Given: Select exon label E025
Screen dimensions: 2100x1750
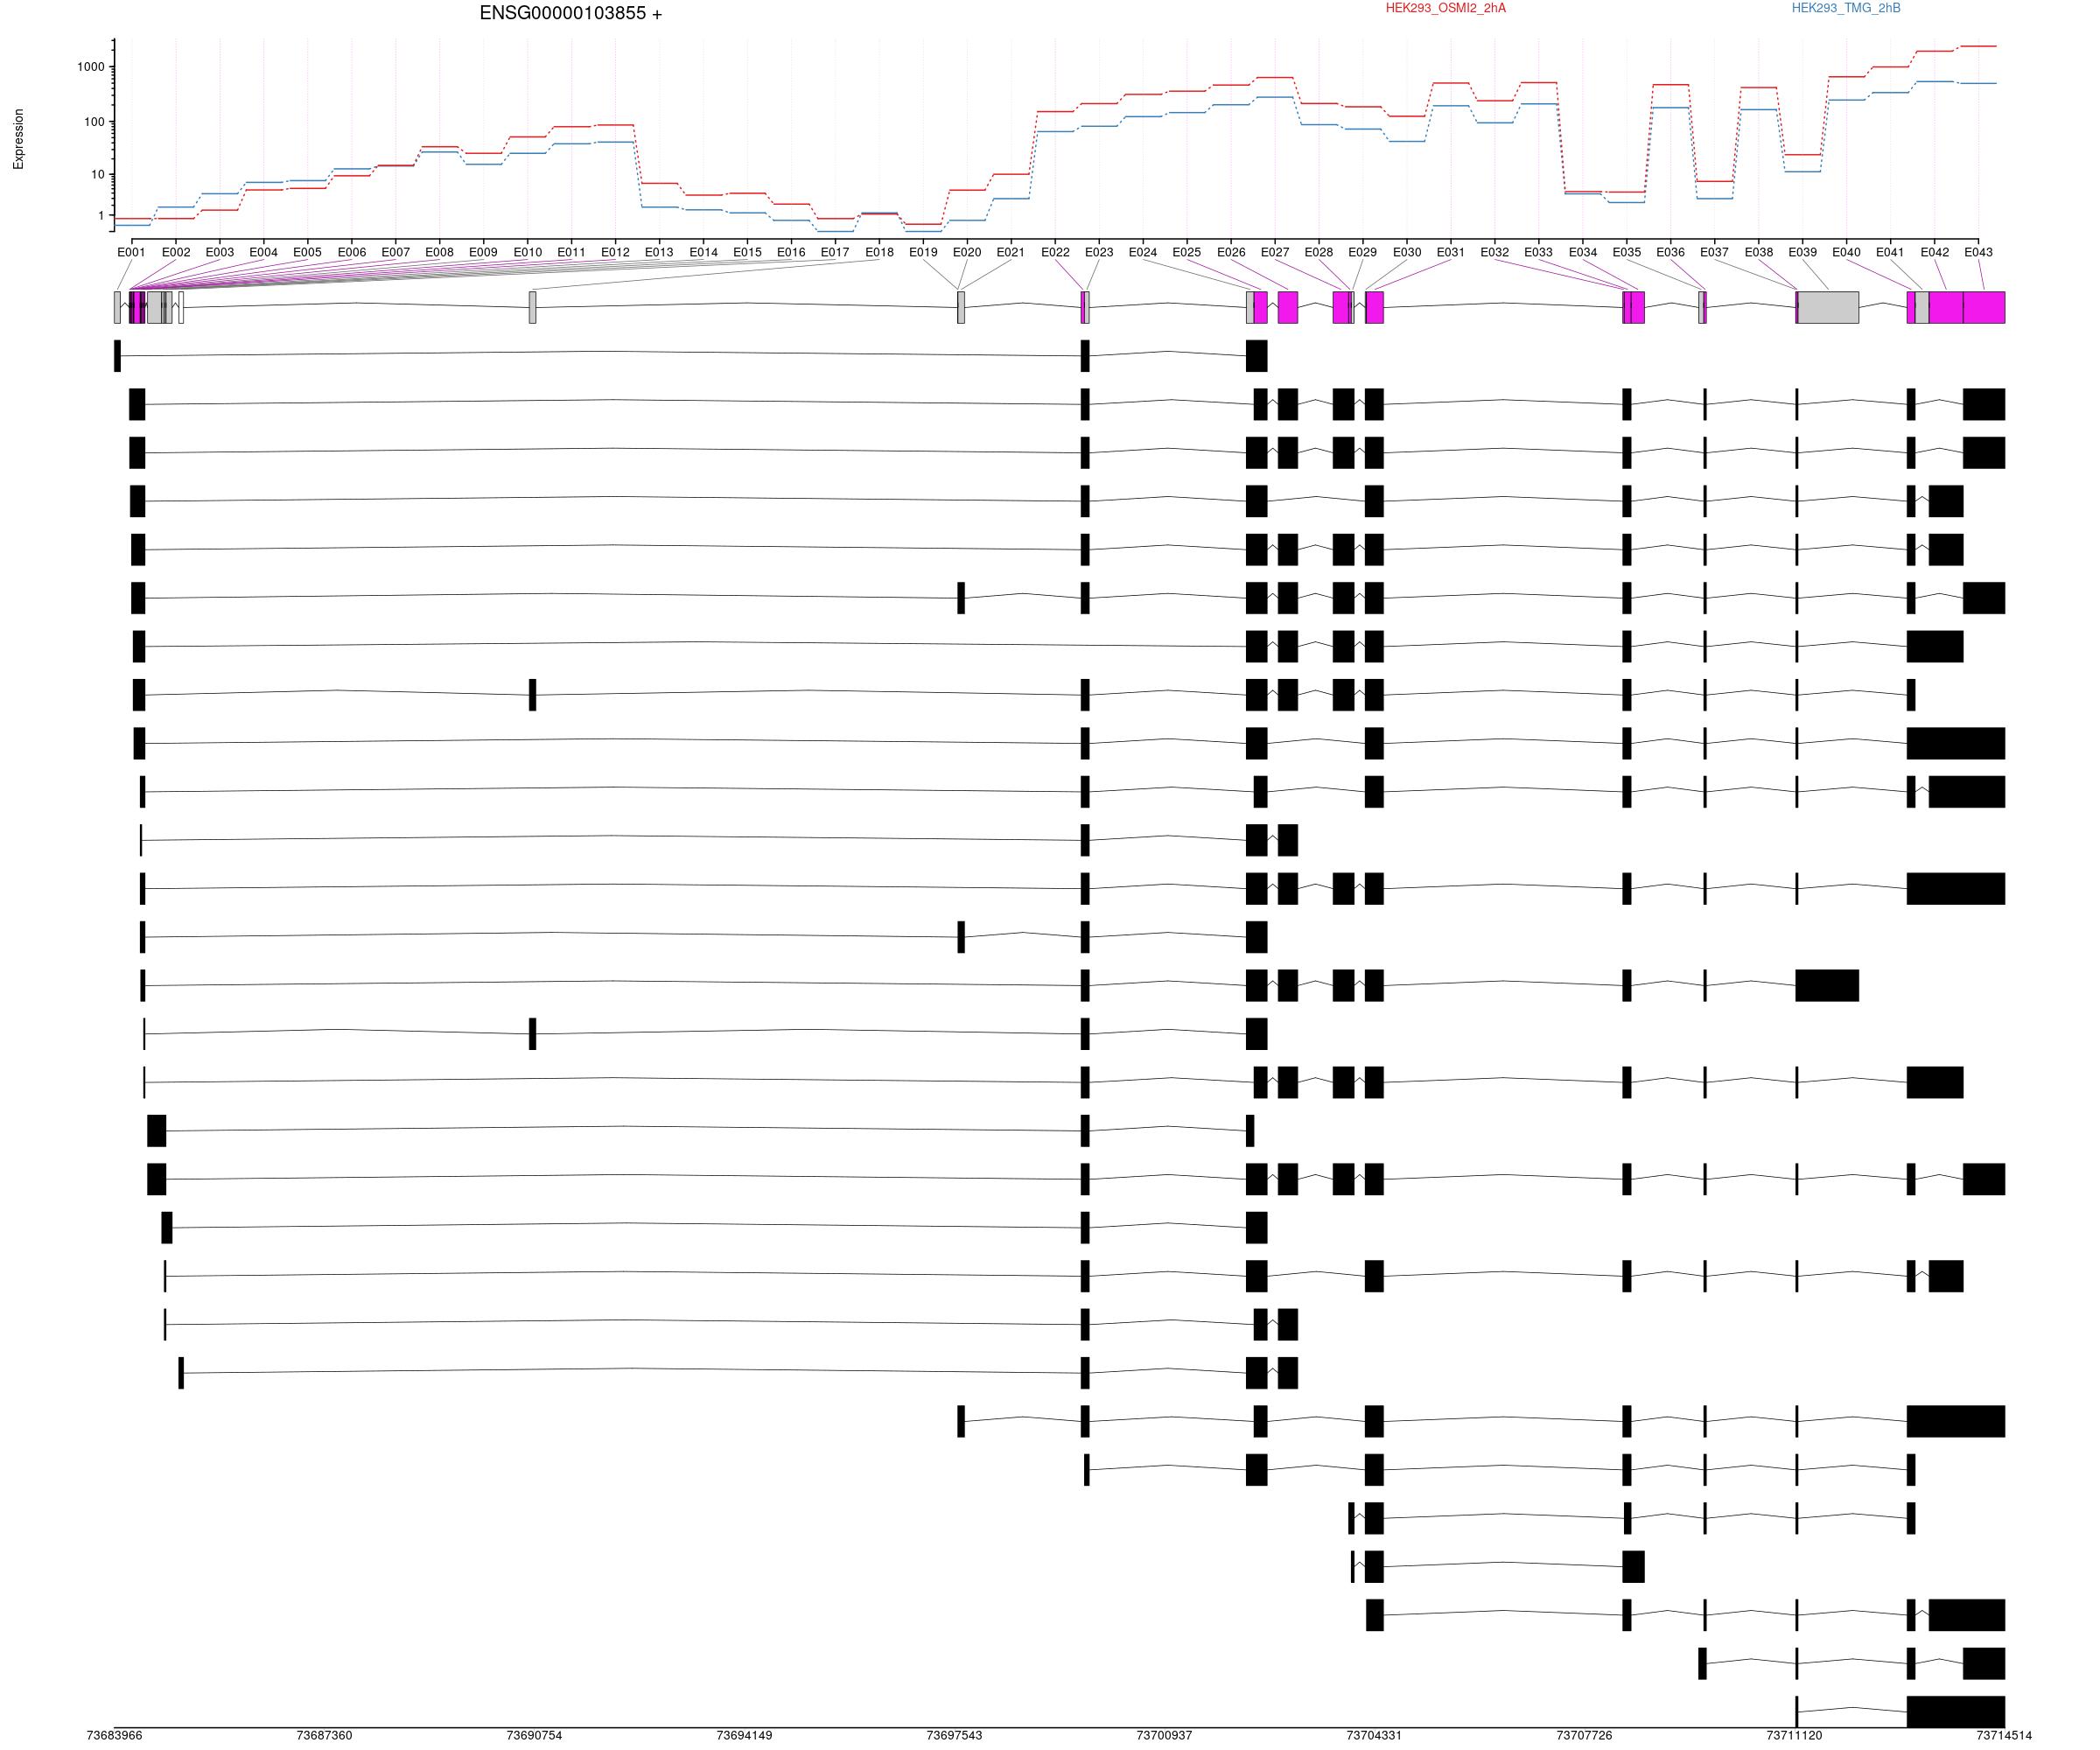Looking at the screenshot, I should tap(1187, 253).
